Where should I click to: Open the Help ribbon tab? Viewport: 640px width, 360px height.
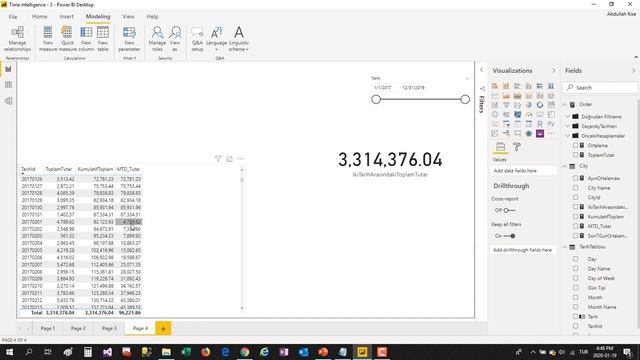(152, 17)
